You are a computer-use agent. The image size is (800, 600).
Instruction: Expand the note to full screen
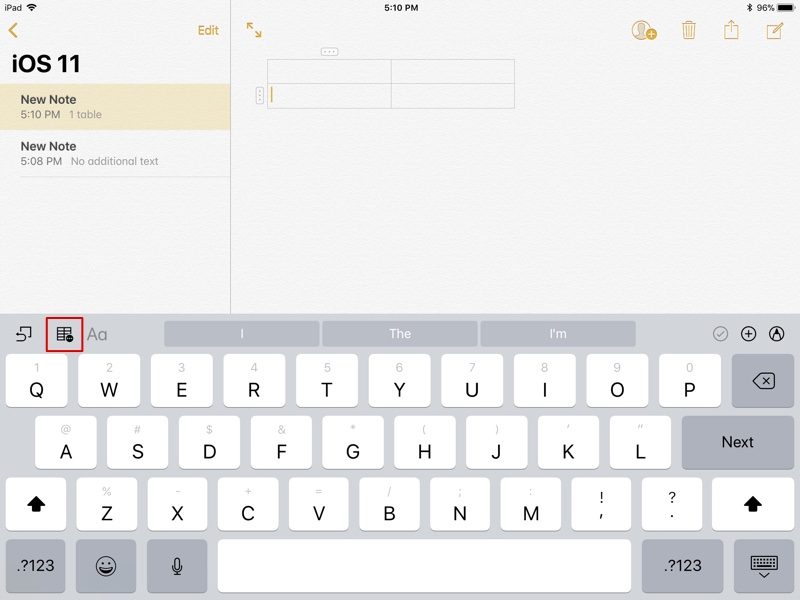tap(254, 31)
